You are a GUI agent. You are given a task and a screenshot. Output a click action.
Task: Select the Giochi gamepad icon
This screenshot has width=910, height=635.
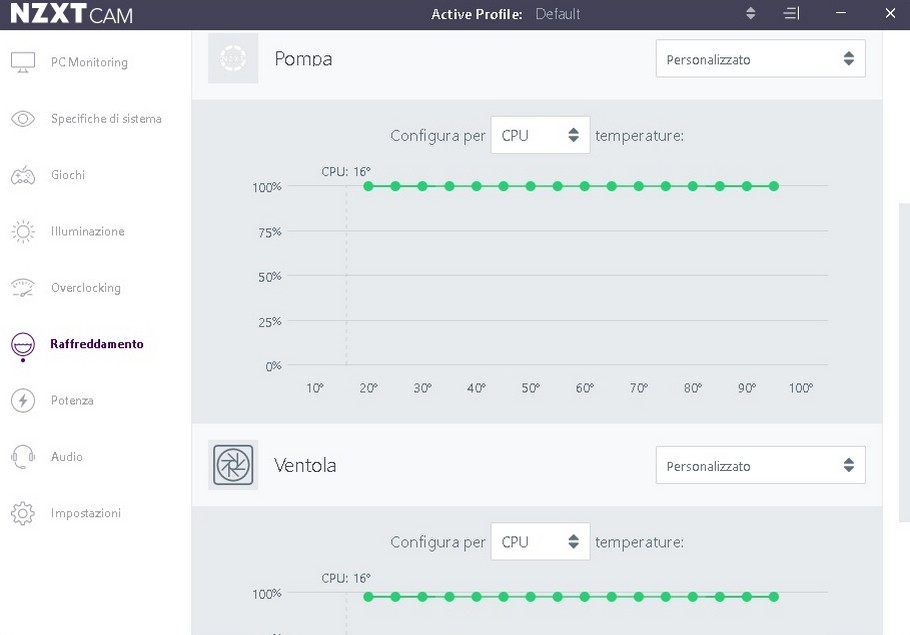[x=23, y=176]
